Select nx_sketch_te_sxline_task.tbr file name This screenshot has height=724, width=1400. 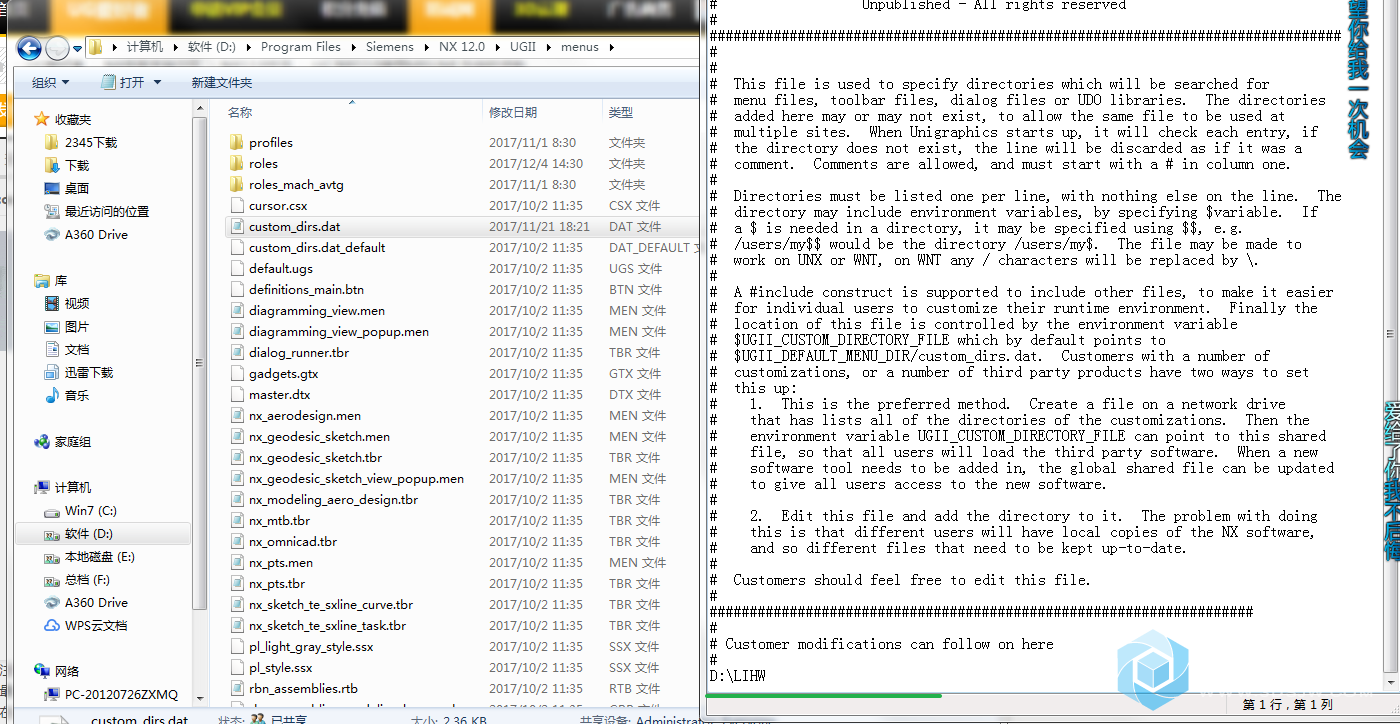point(328,626)
